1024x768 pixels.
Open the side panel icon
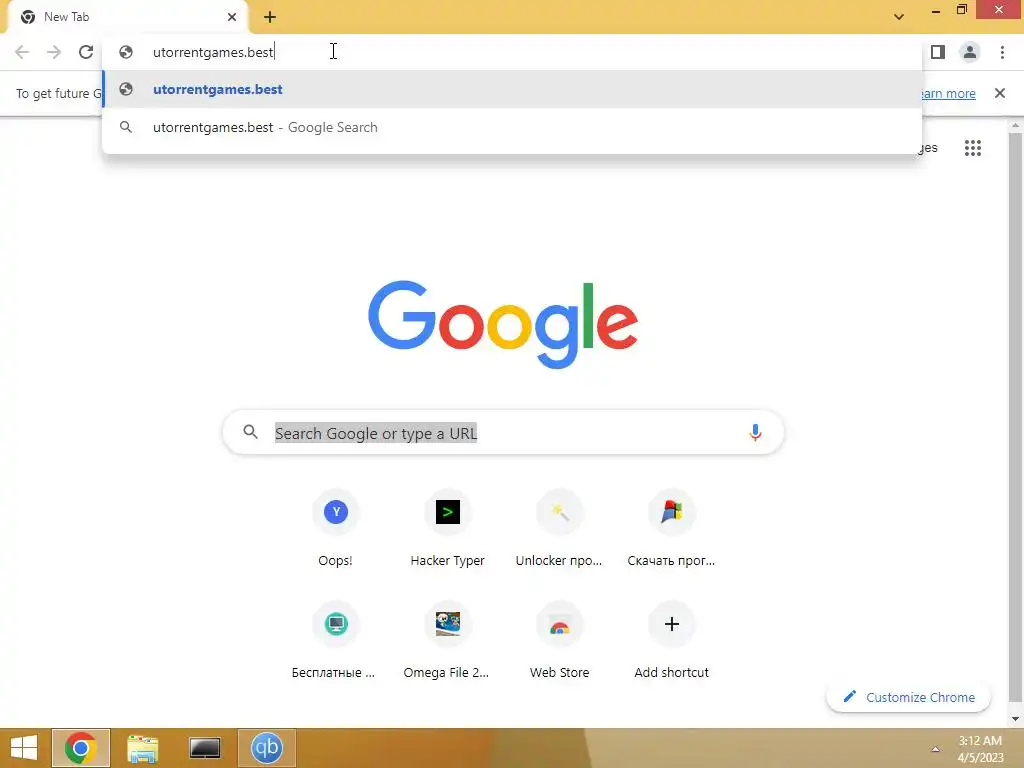938,52
